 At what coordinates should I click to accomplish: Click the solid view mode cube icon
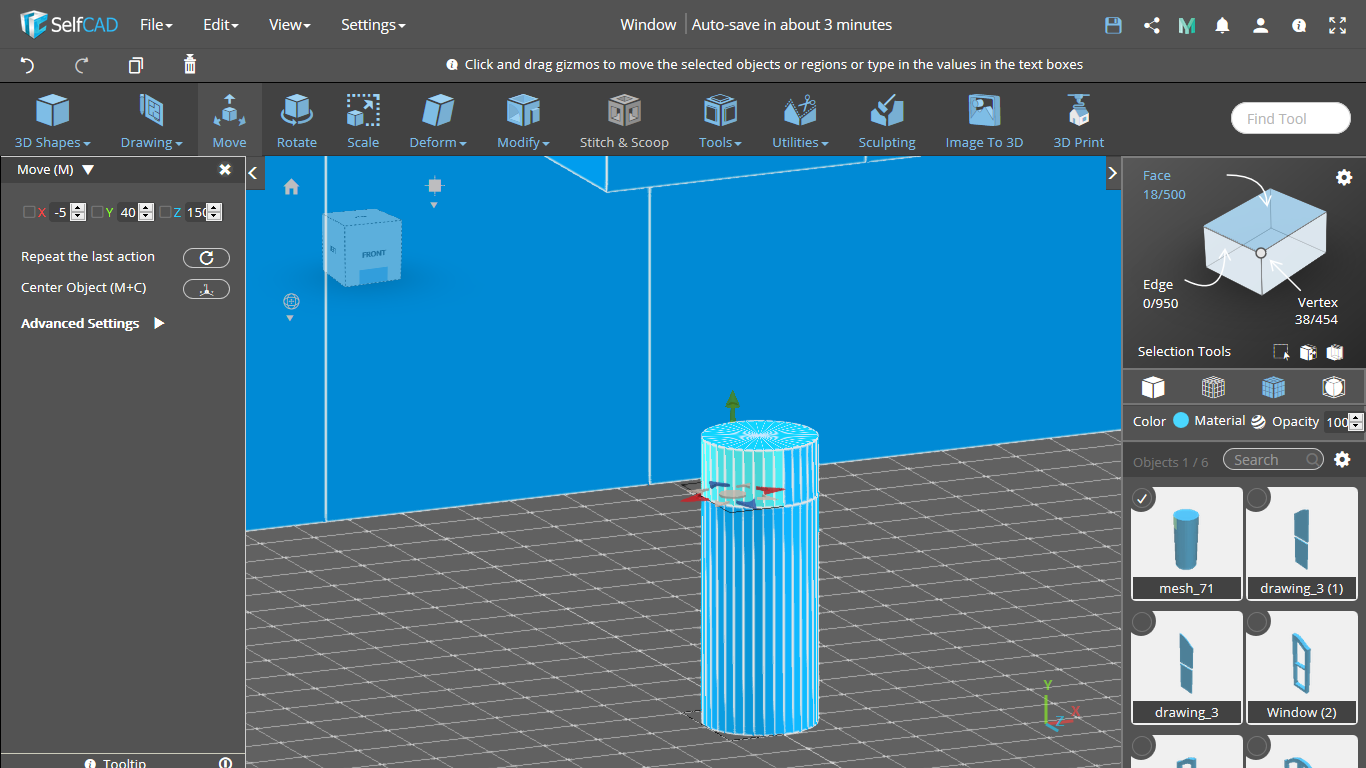tap(1153, 387)
